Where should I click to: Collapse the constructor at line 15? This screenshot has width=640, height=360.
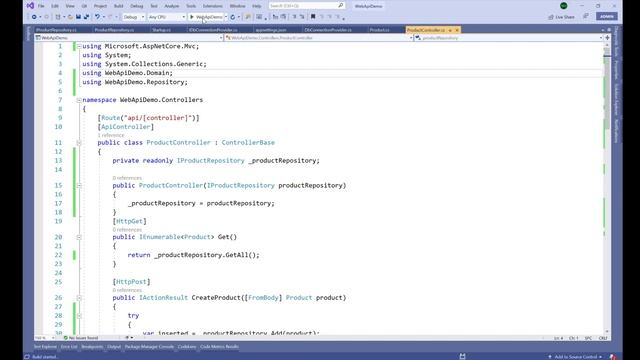[x=79, y=185]
